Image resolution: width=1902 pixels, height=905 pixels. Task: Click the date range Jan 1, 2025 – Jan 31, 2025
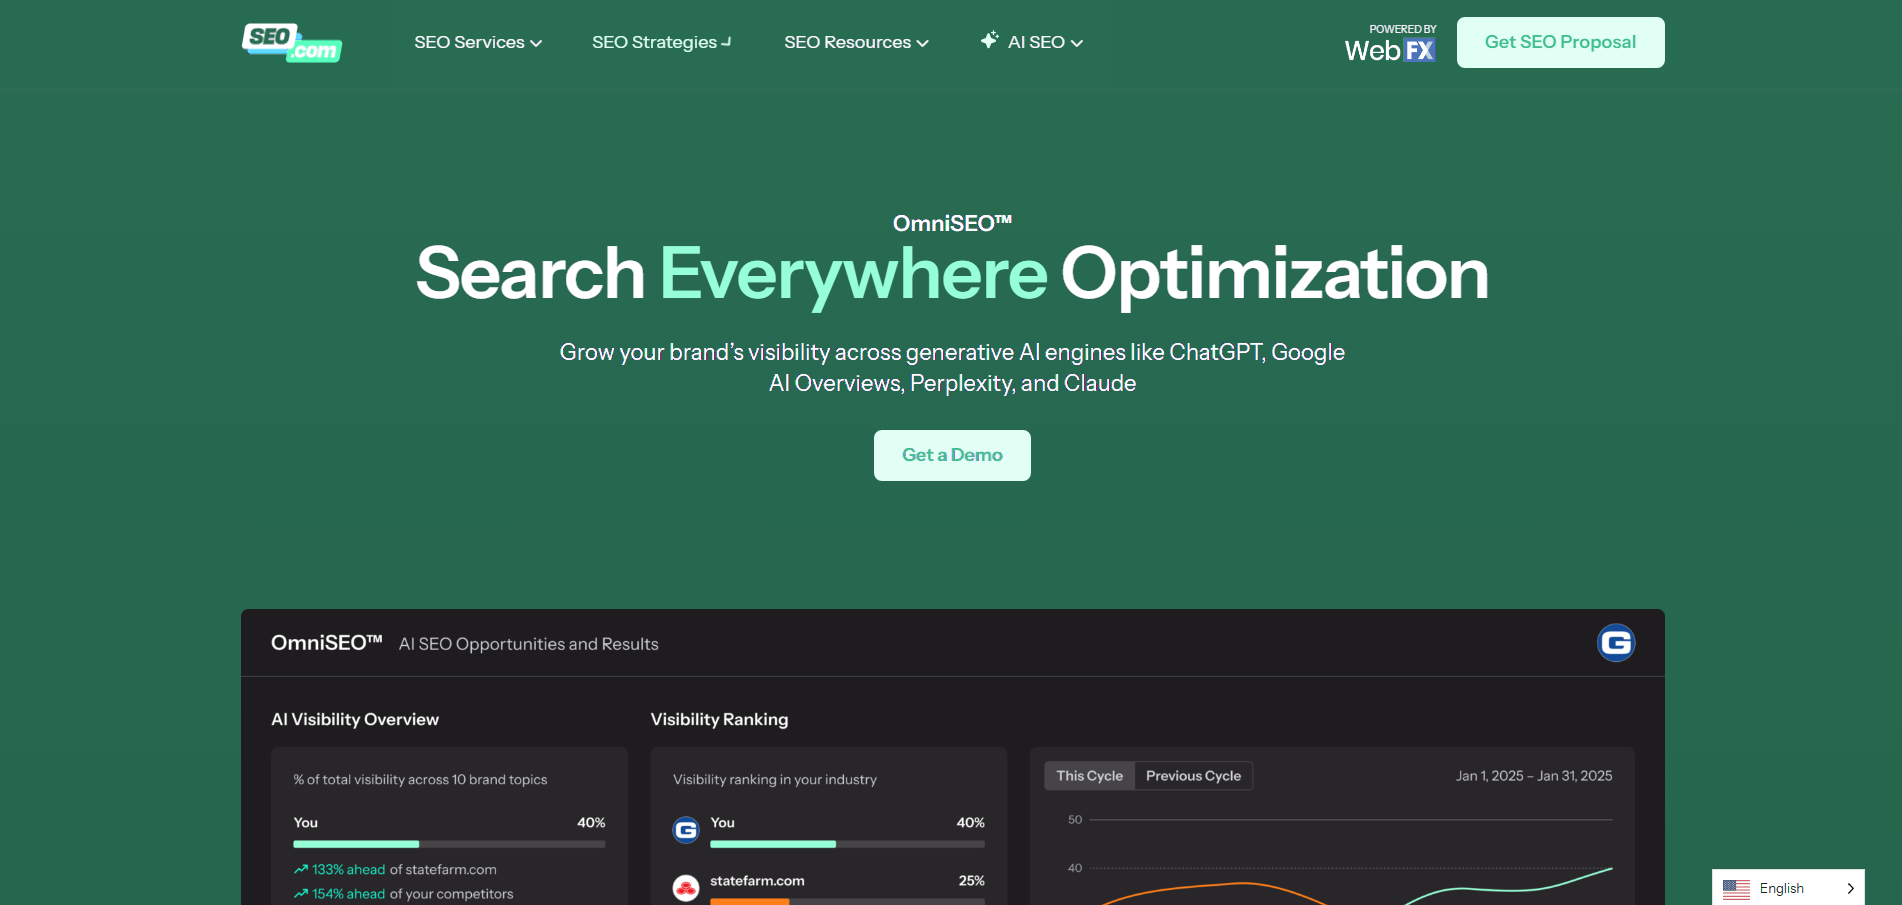[1534, 776]
